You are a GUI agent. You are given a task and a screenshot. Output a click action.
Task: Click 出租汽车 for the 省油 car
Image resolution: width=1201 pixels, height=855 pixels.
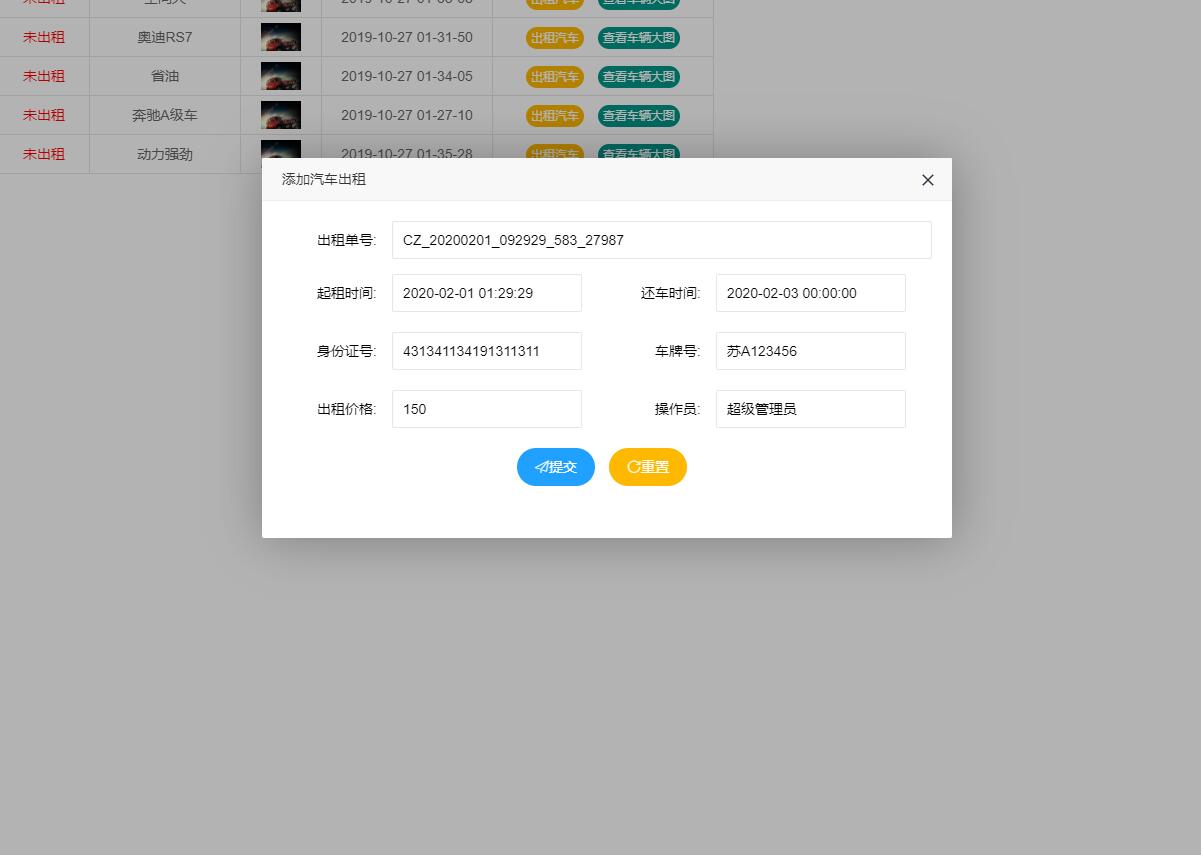[x=554, y=77]
